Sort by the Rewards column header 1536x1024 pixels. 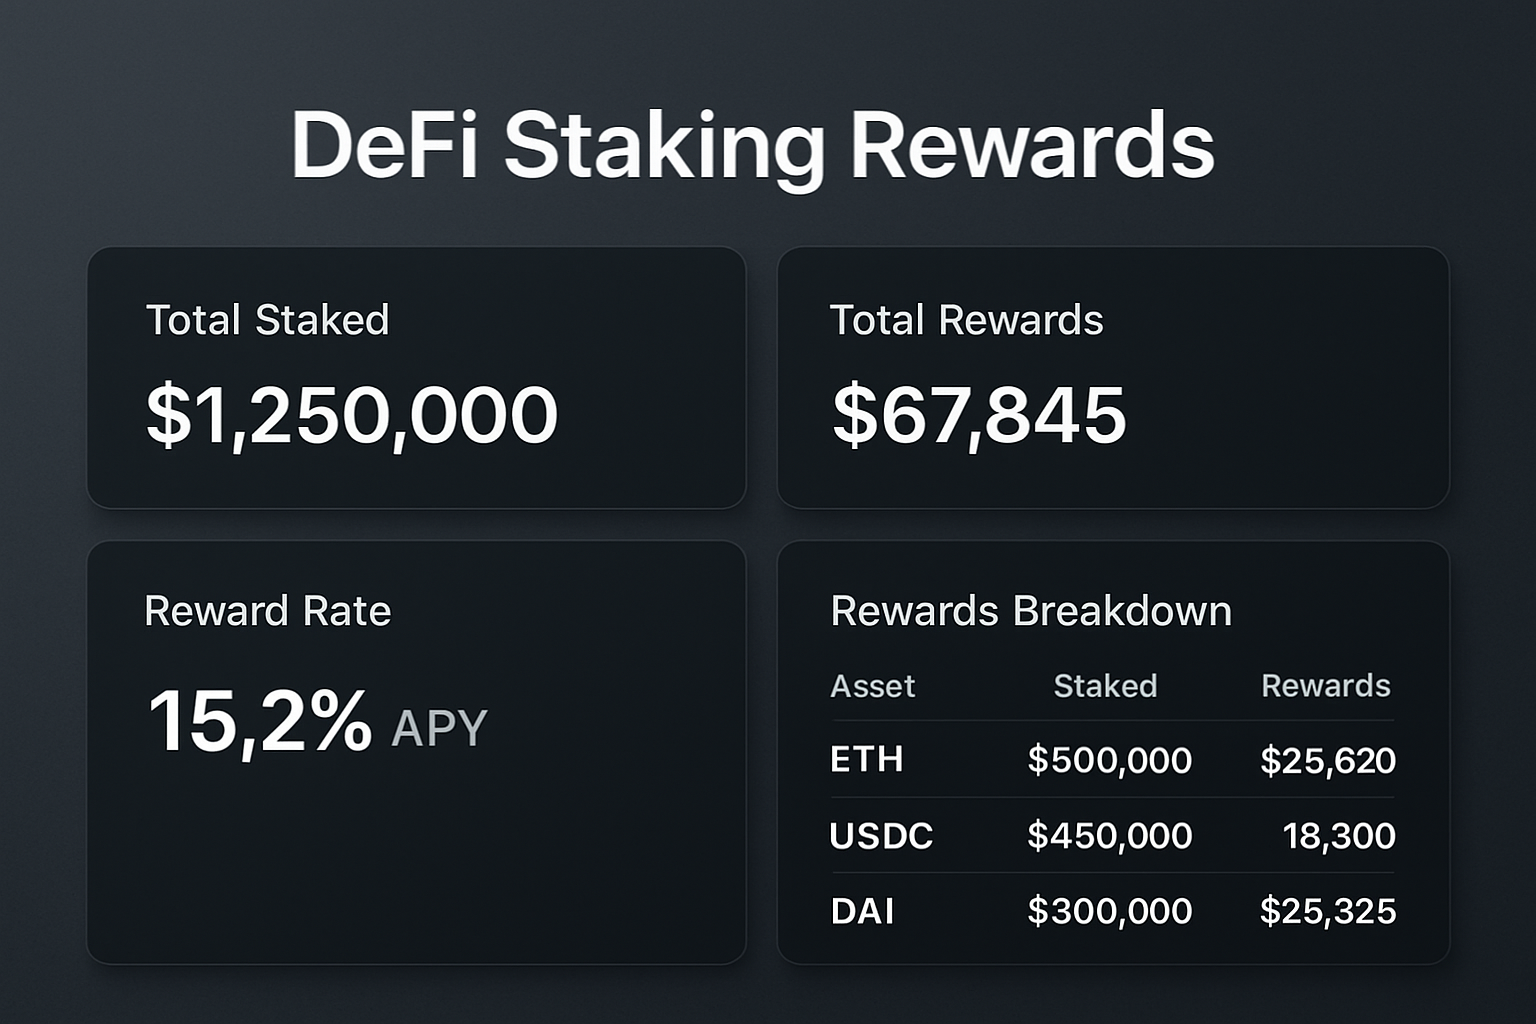[x=1326, y=686]
